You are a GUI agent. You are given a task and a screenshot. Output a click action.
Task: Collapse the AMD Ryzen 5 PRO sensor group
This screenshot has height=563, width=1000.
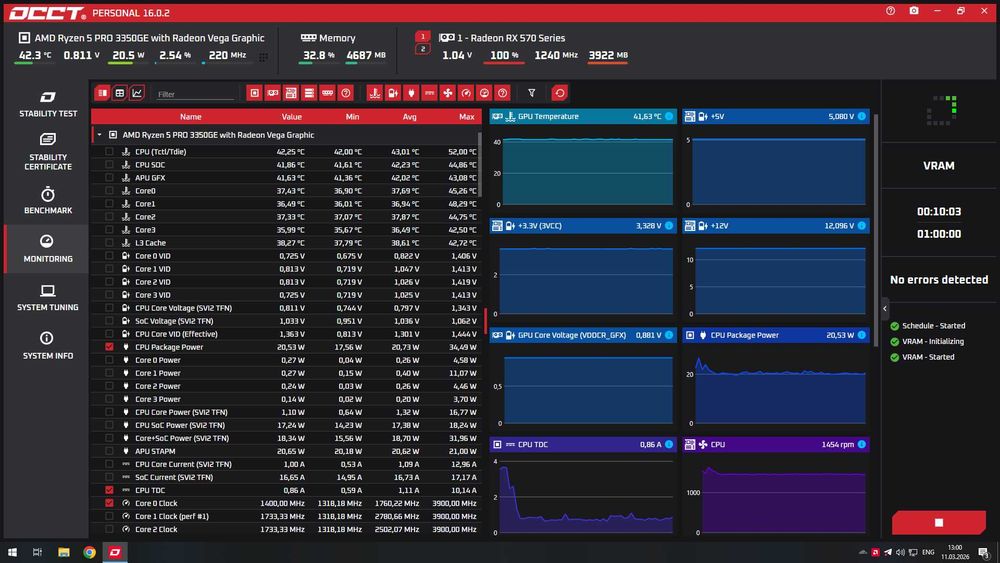coord(99,135)
